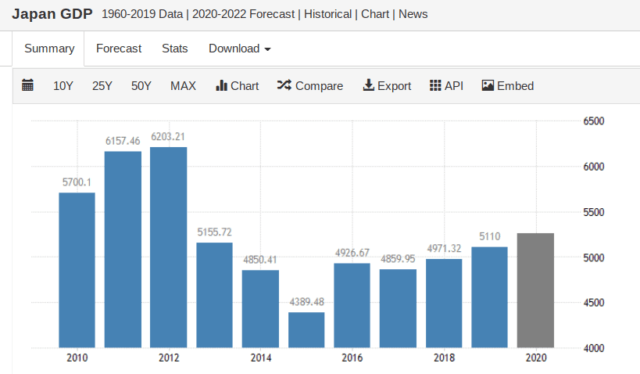Click the 2020 x-axis label
Screen dimensions: 640x374
(x=536, y=358)
